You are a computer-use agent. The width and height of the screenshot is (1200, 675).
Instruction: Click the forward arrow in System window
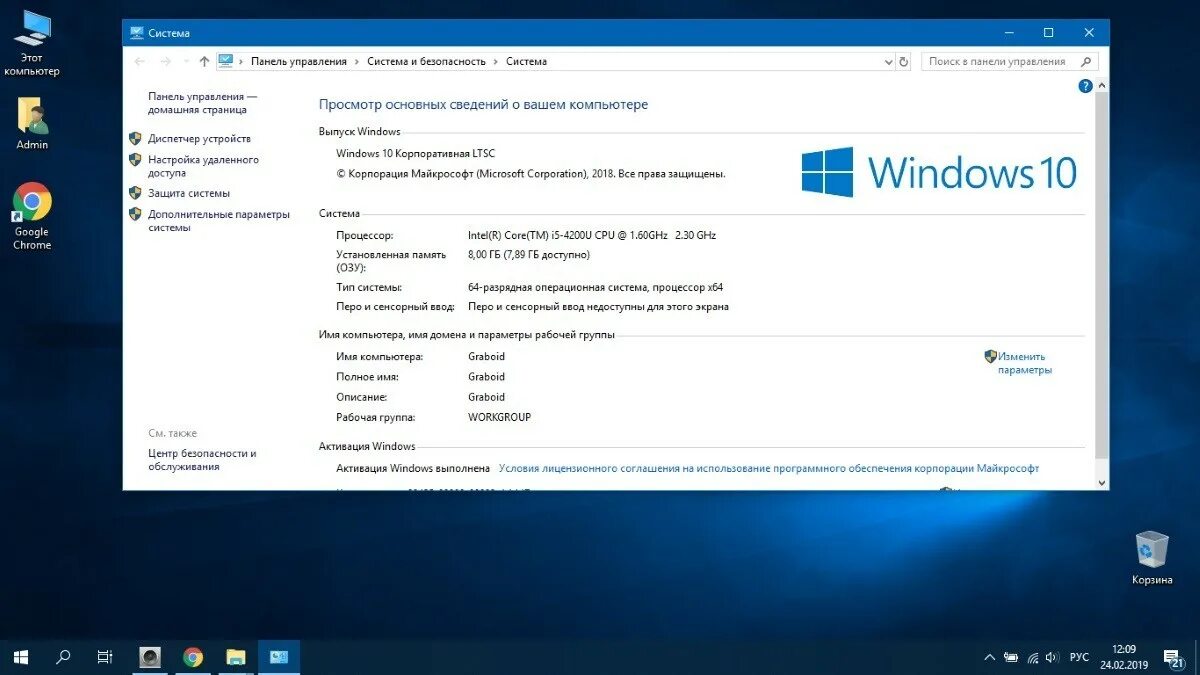coord(166,61)
